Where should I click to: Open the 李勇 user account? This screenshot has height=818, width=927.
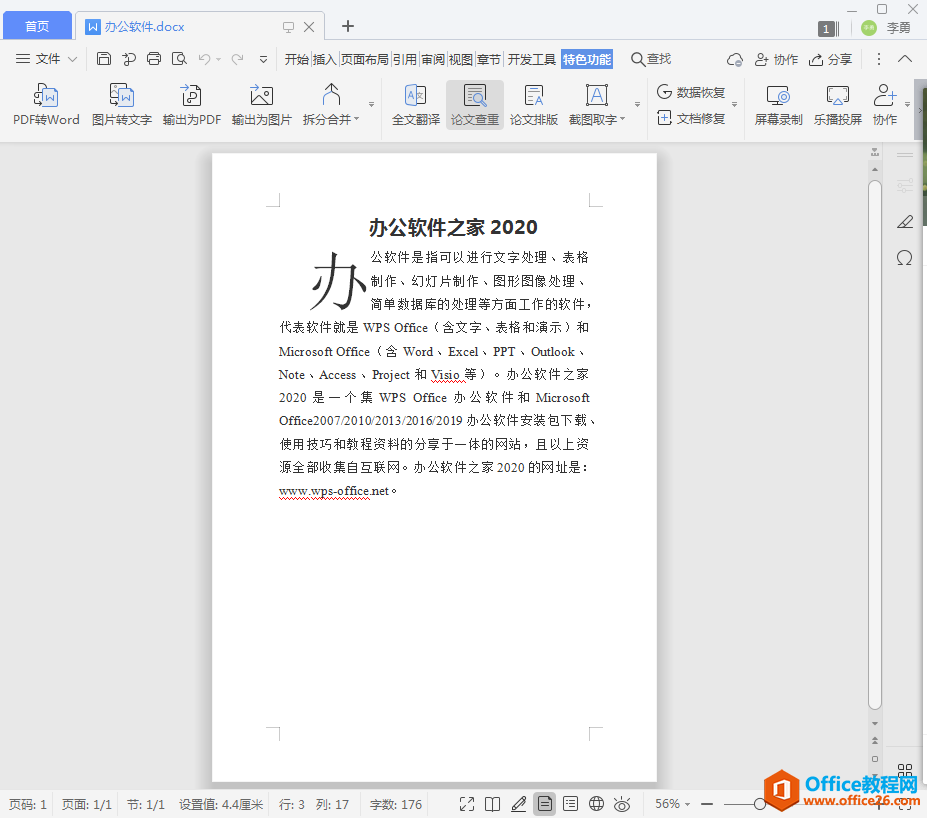886,28
